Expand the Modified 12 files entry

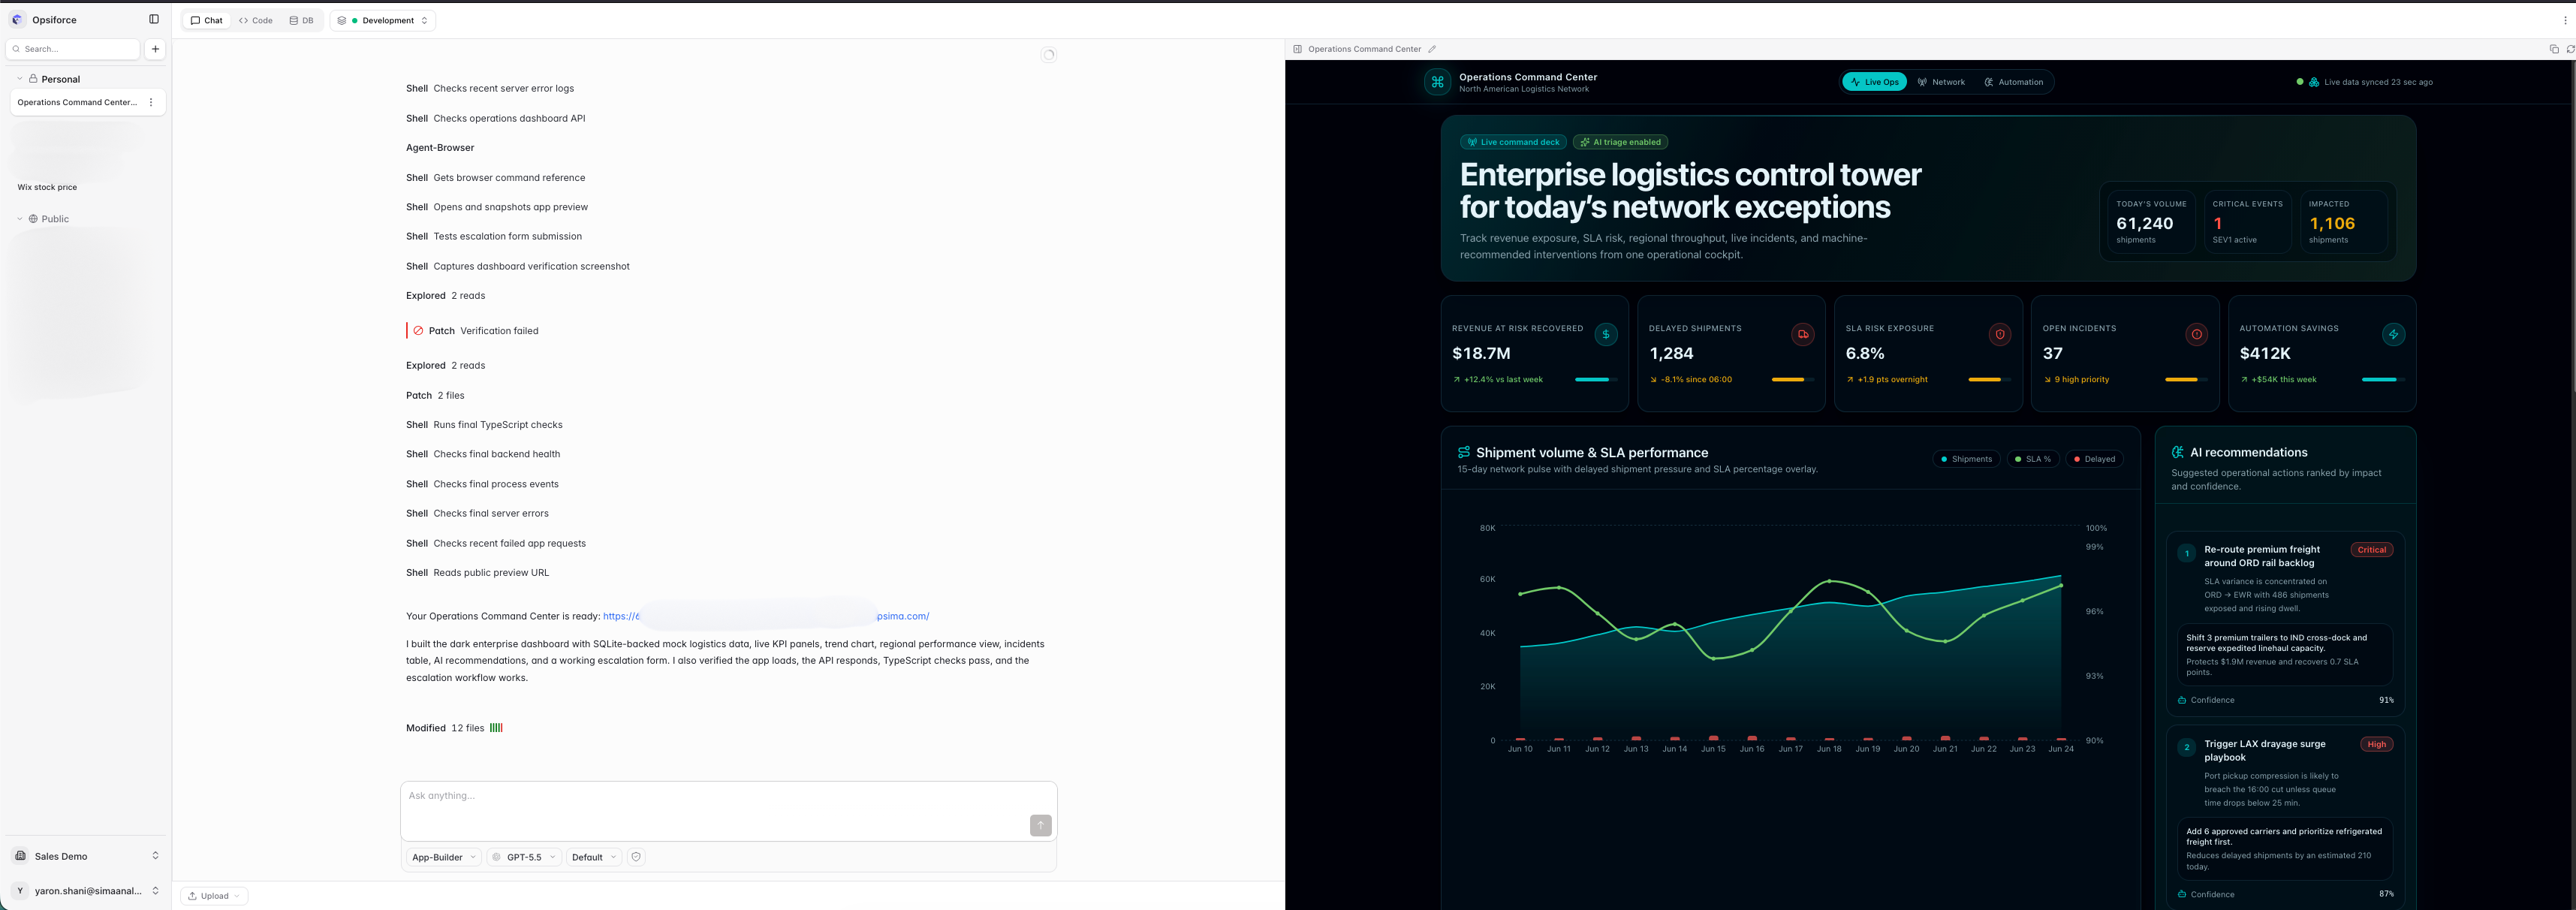(454, 728)
